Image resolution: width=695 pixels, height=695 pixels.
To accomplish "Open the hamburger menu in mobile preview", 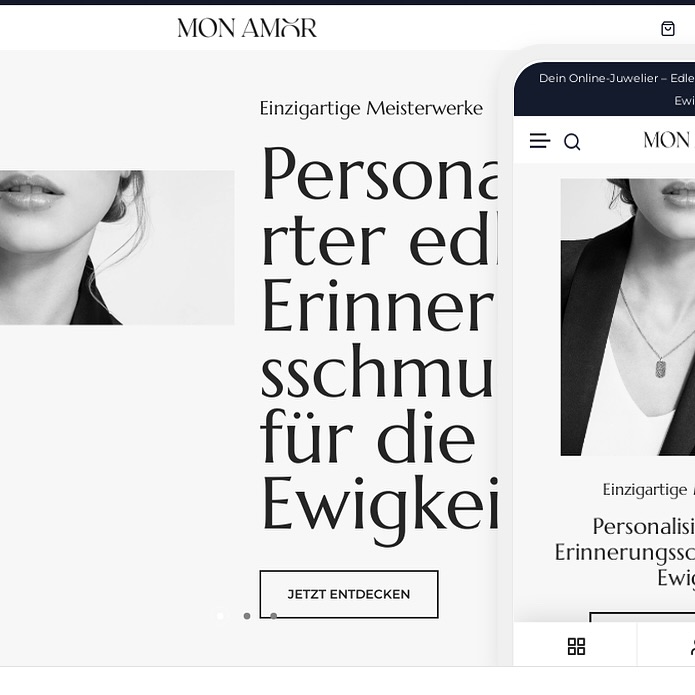I will tap(539, 141).
